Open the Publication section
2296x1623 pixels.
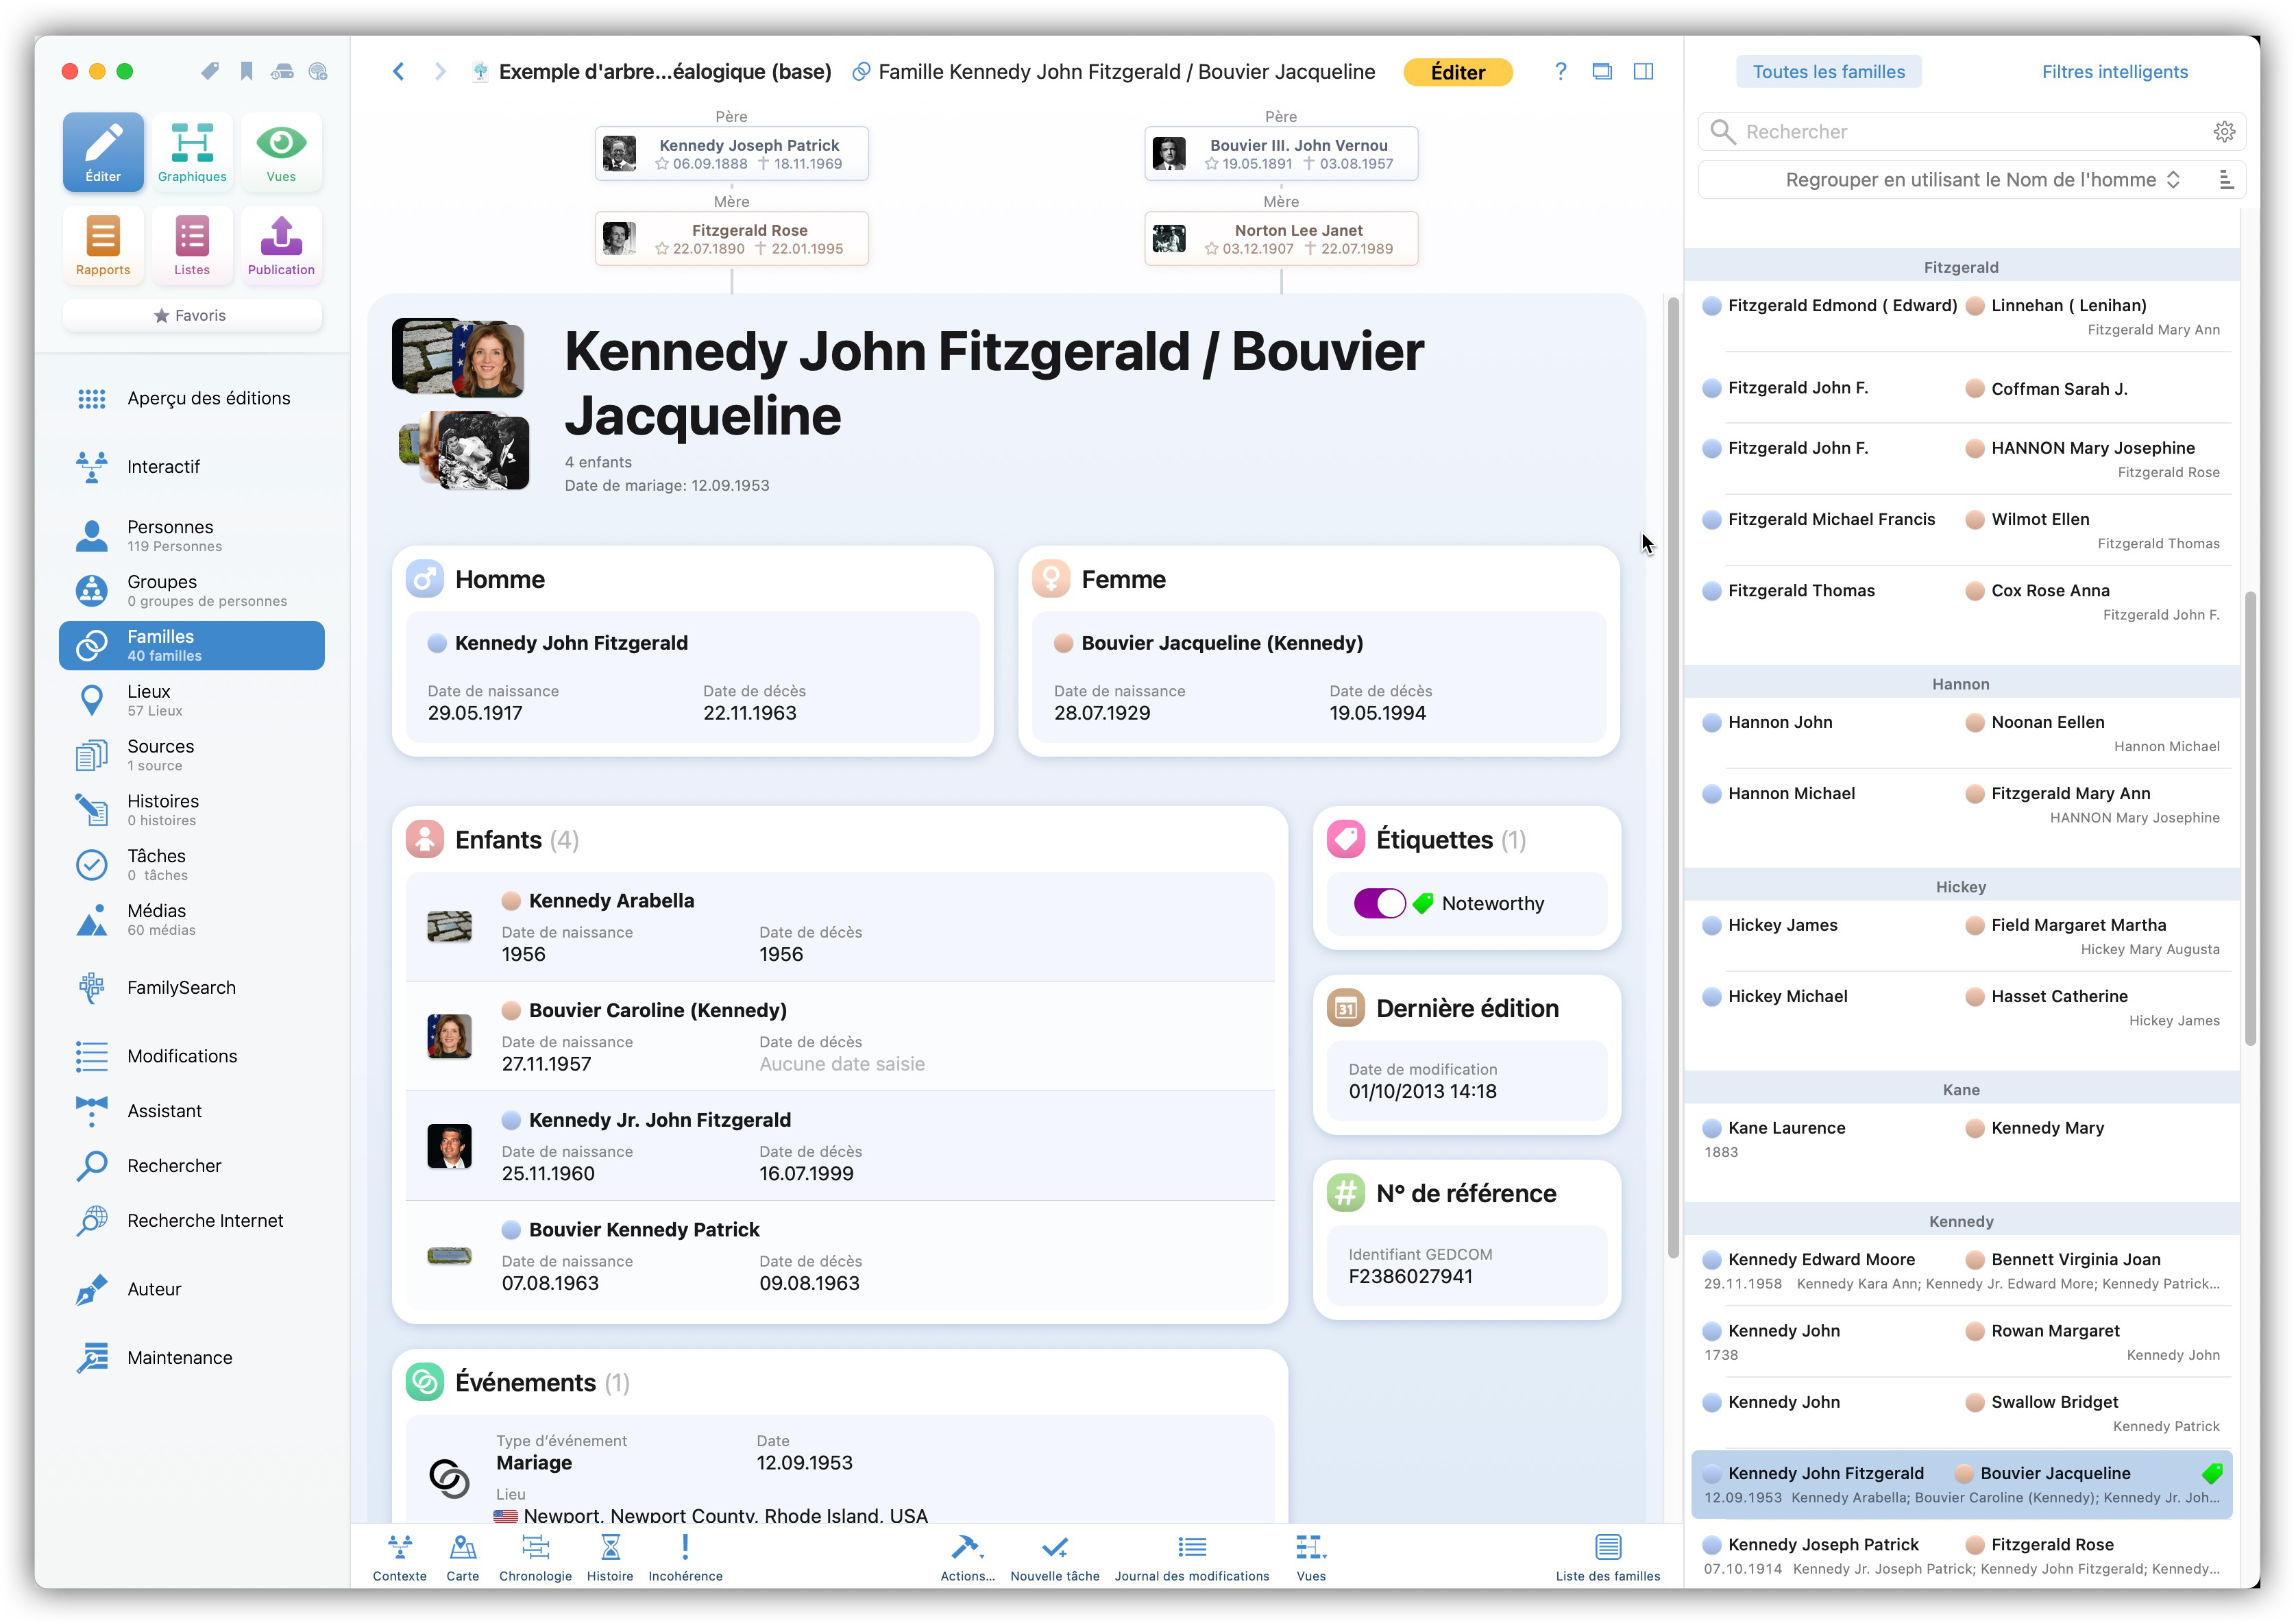281,245
